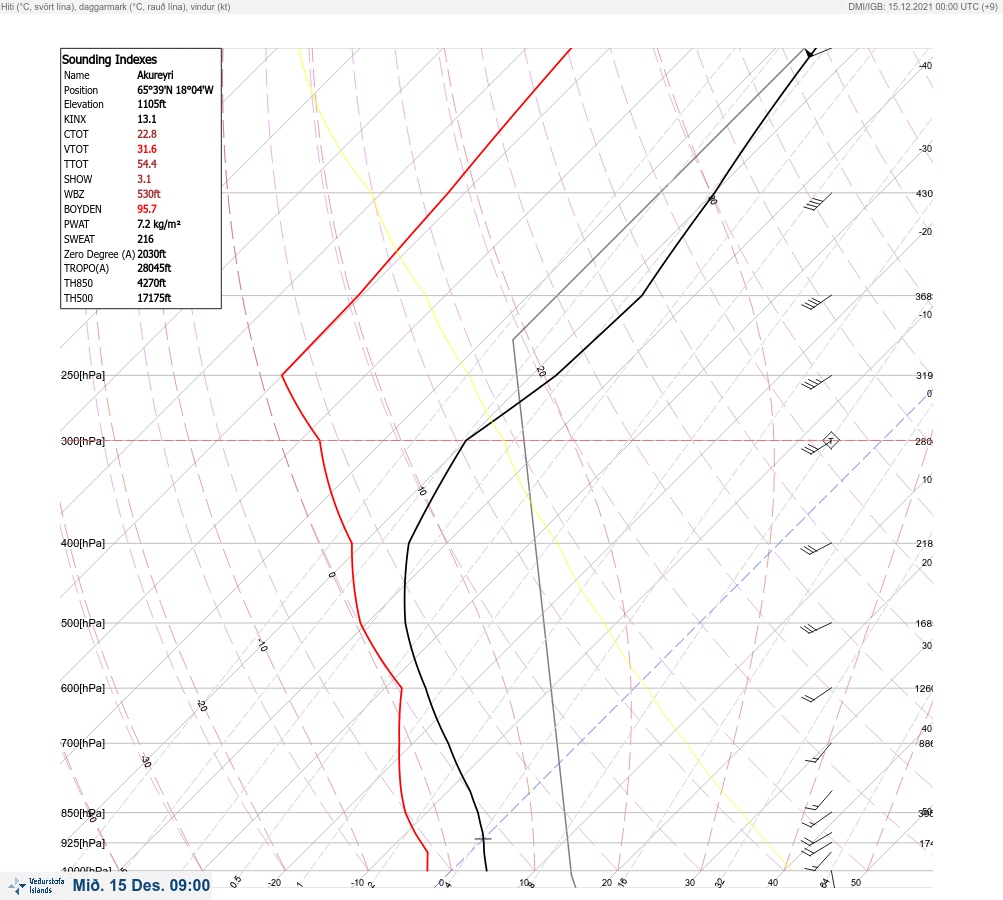Screen dimensions: 1003x900
Task: Click the DMI/IGB 15.12.2021 00:00 UTC header
Action: [x=922, y=6]
